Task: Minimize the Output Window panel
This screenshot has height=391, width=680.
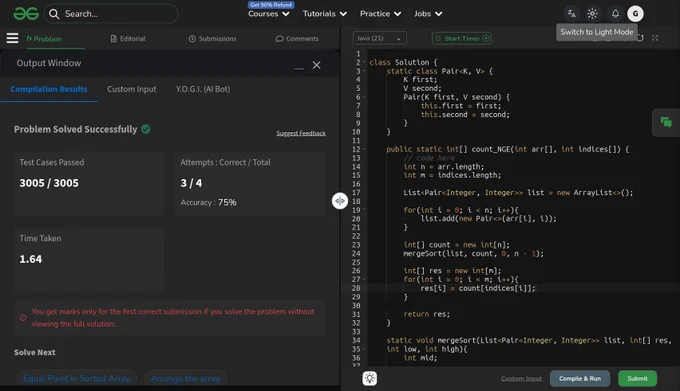Action: (299, 68)
